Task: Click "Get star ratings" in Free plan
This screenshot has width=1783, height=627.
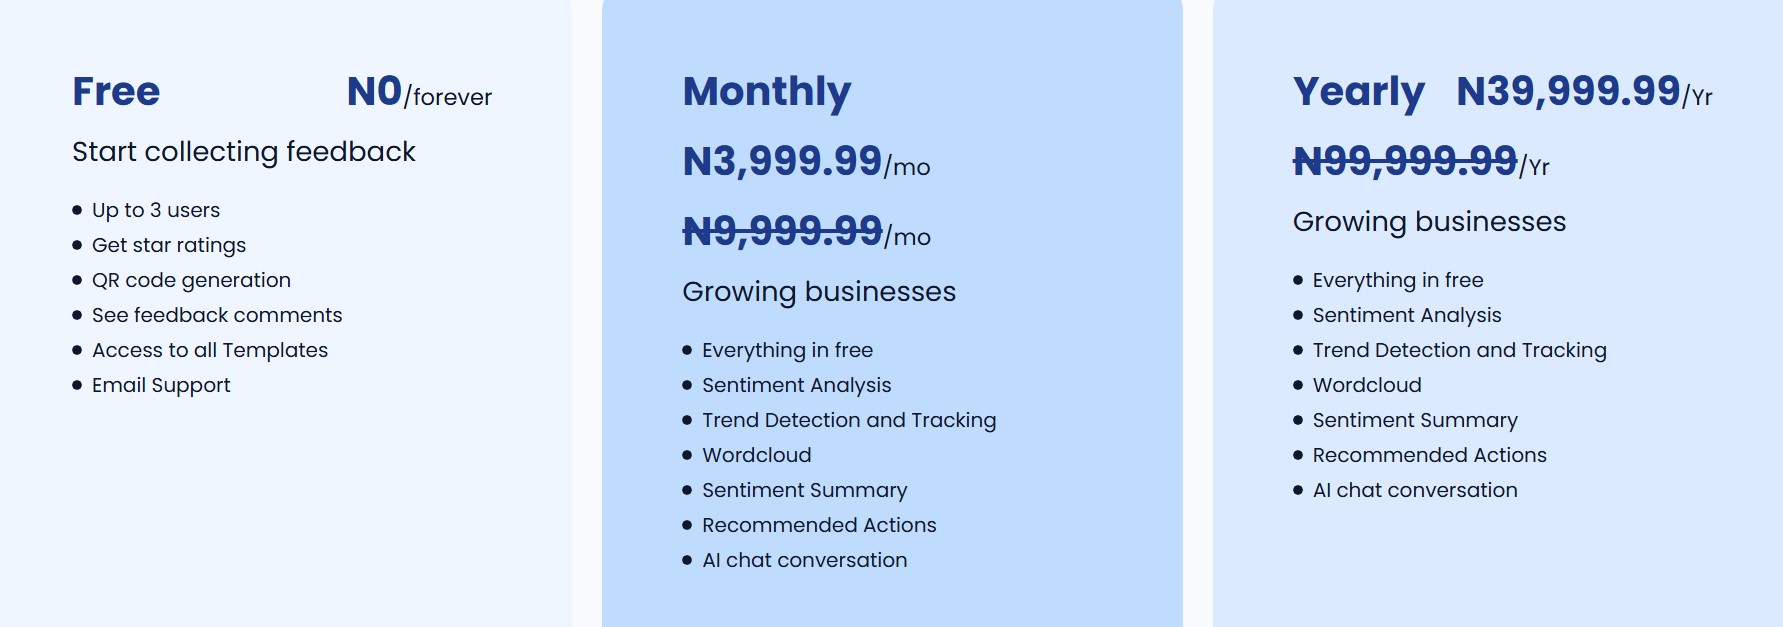Action: (169, 245)
